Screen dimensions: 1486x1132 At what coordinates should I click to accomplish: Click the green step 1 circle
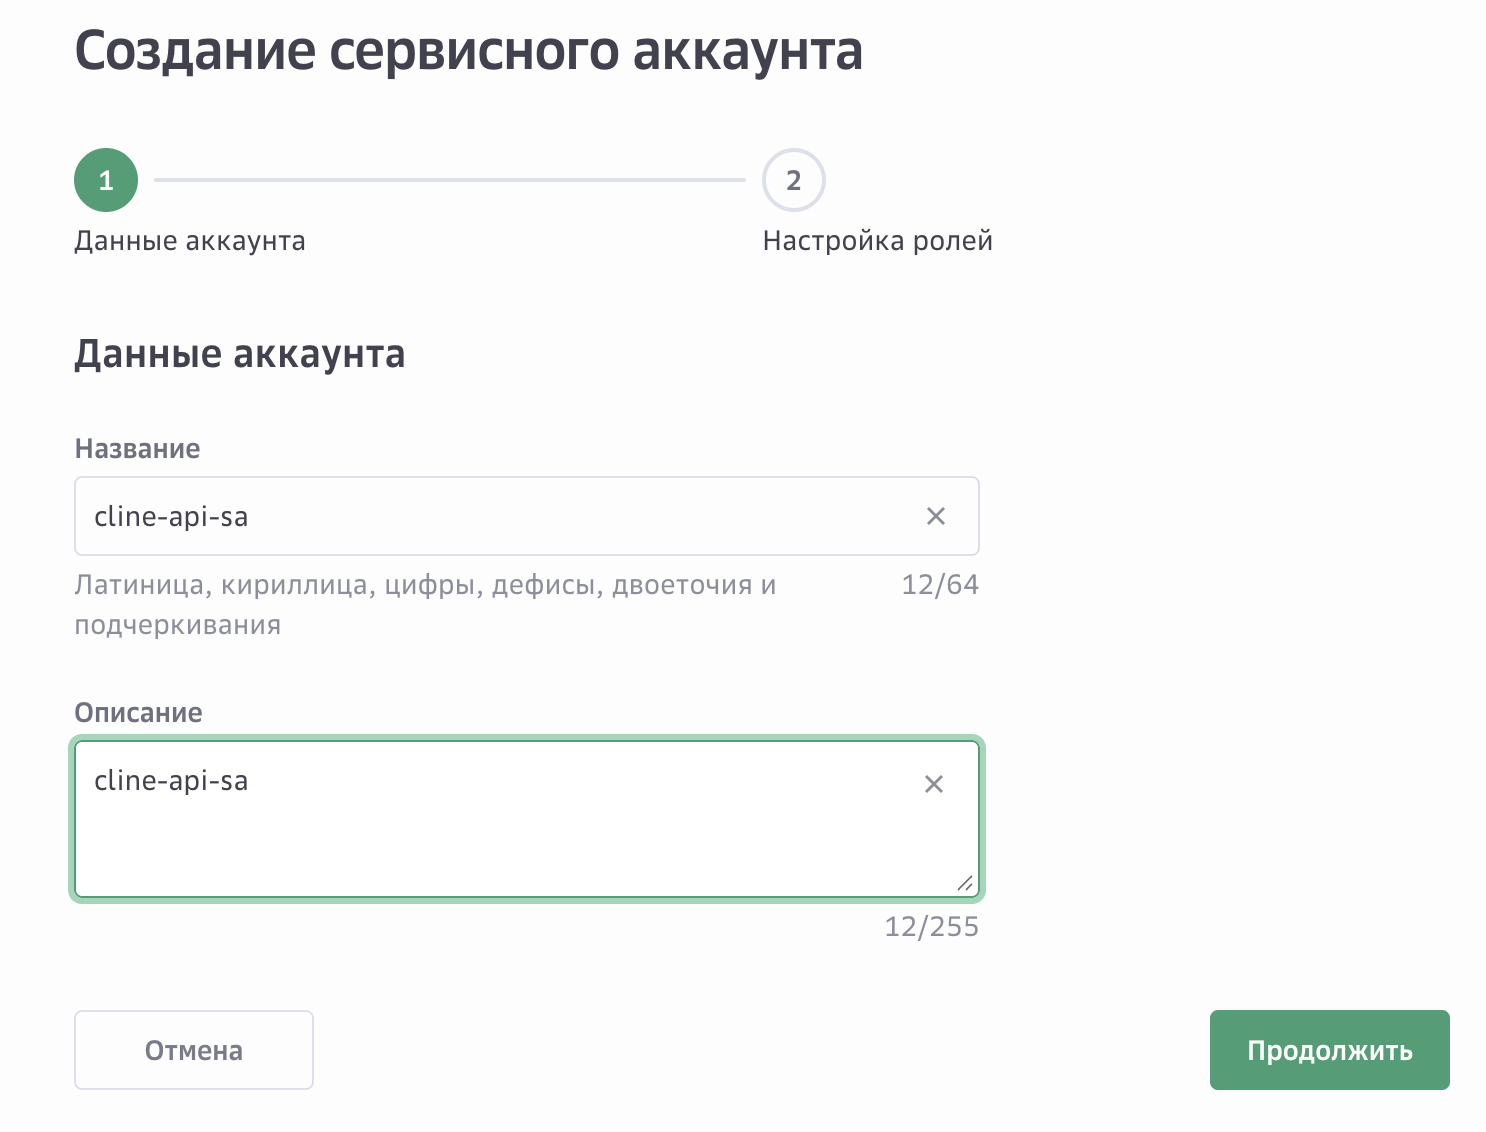coord(106,180)
